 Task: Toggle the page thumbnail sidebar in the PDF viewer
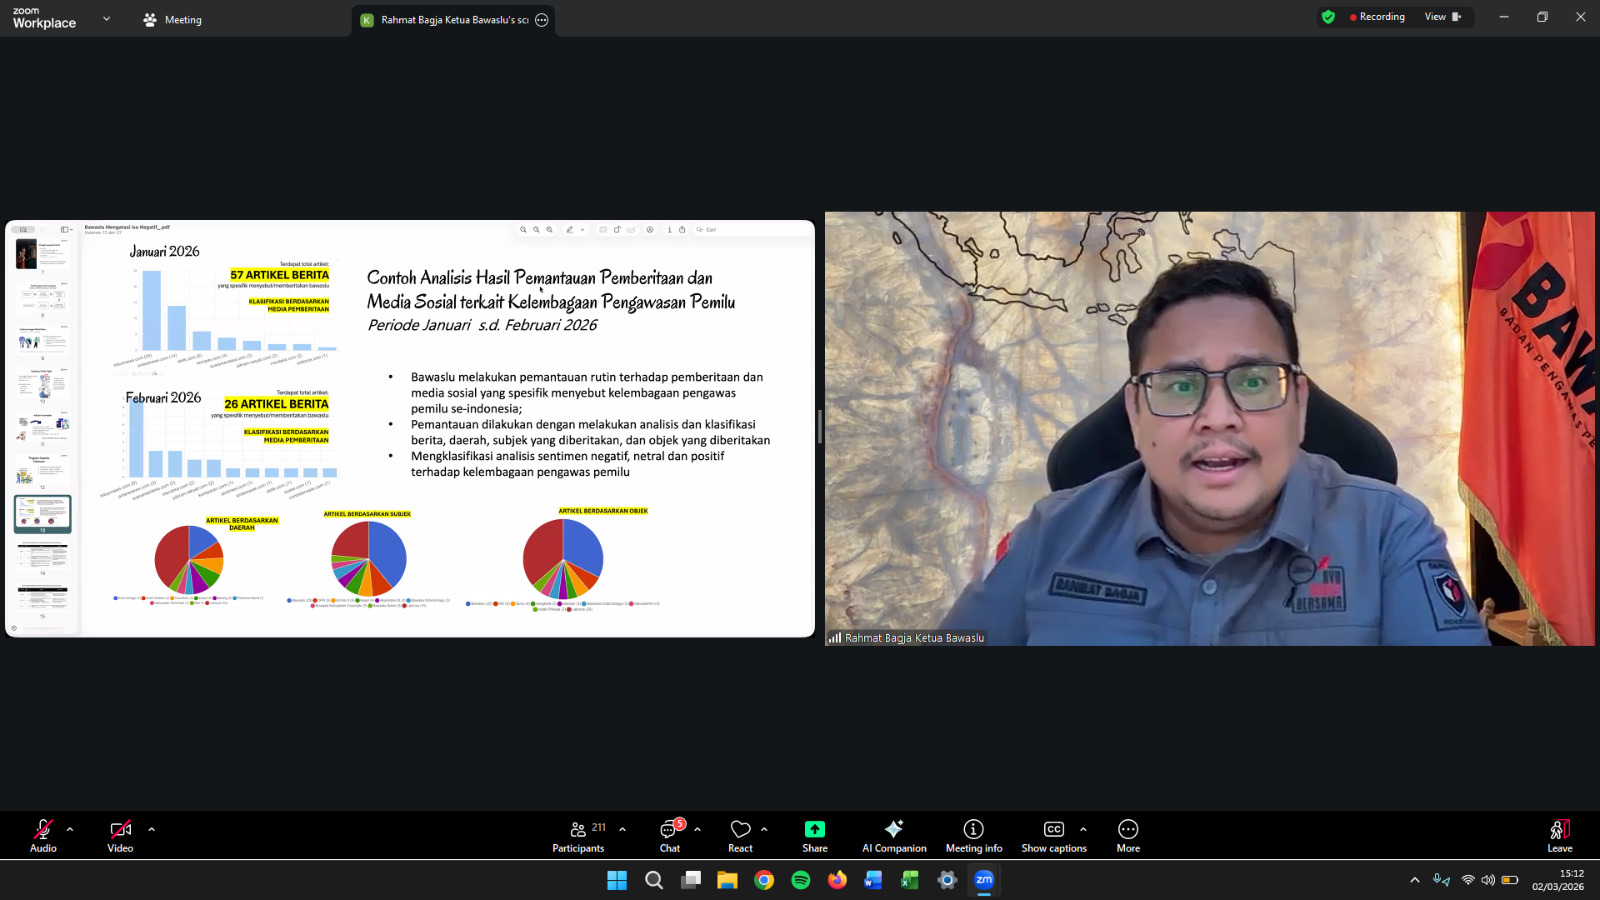[x=63, y=229]
